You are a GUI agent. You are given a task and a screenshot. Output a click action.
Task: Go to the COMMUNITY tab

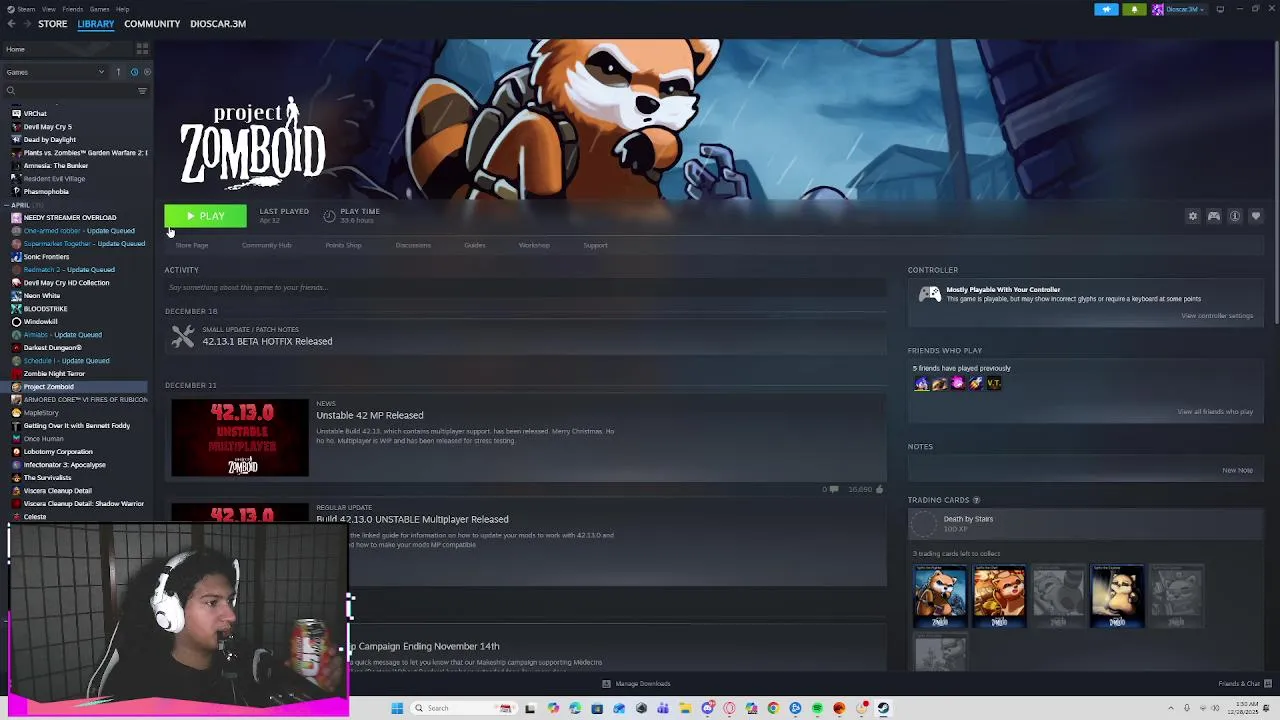(152, 24)
